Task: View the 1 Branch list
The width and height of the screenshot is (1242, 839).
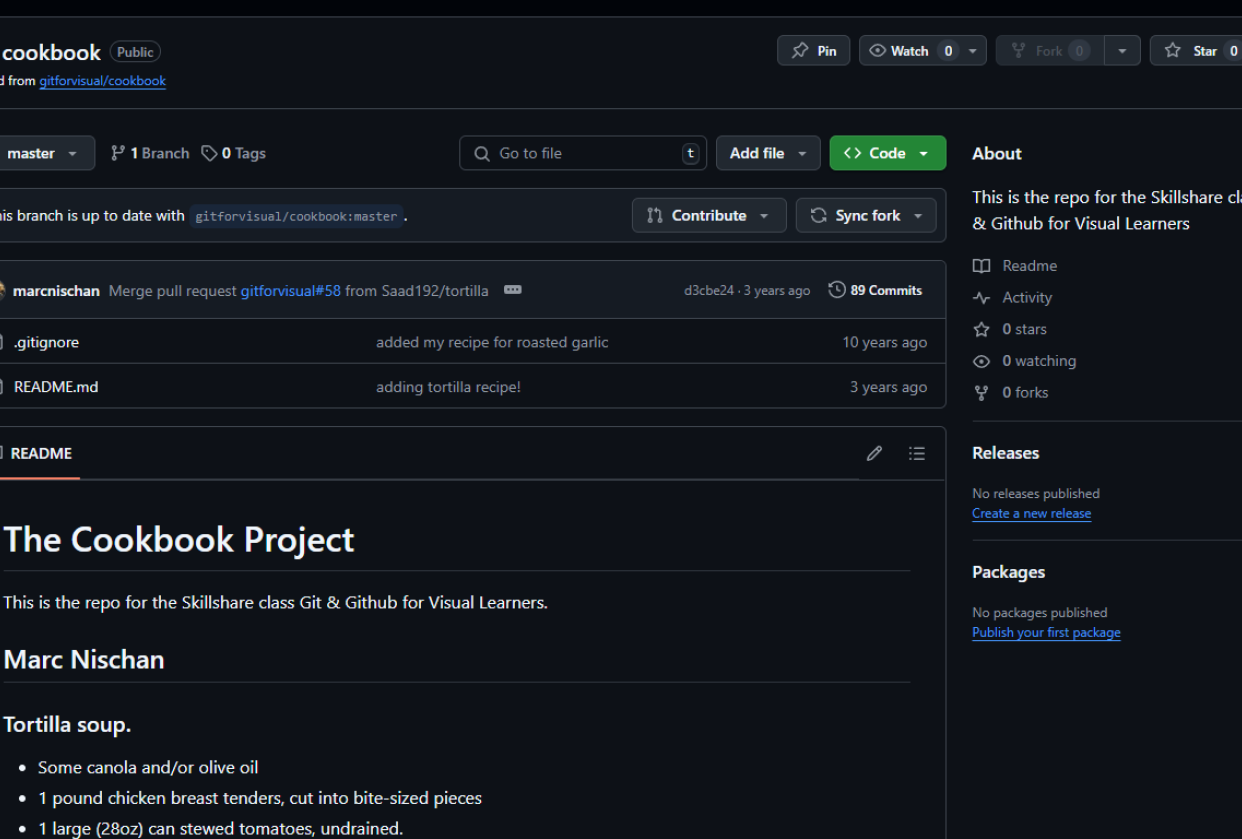Action: click(150, 153)
